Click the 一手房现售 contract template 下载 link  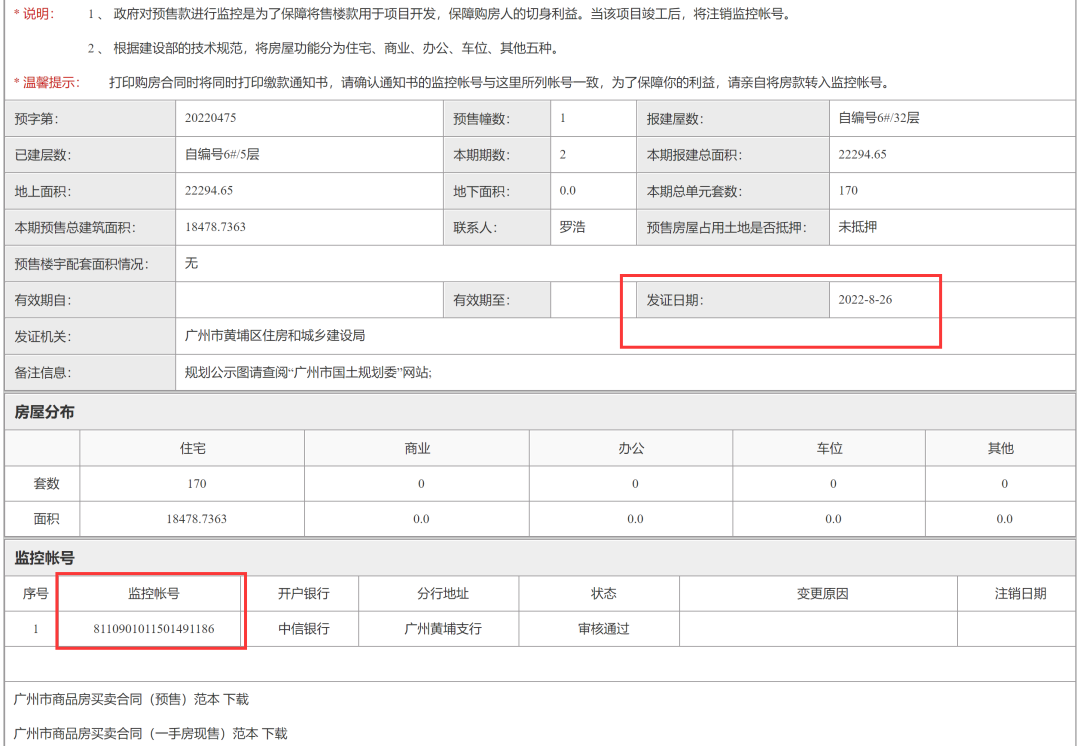tap(274, 734)
